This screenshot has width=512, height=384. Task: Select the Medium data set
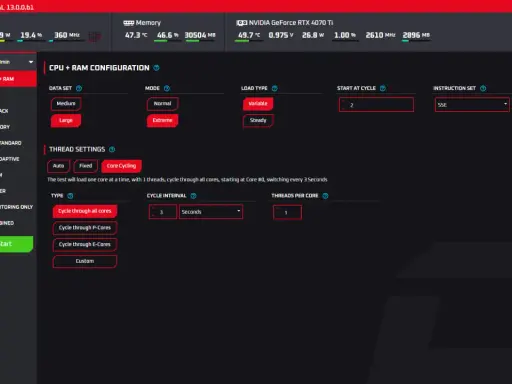coord(66,104)
